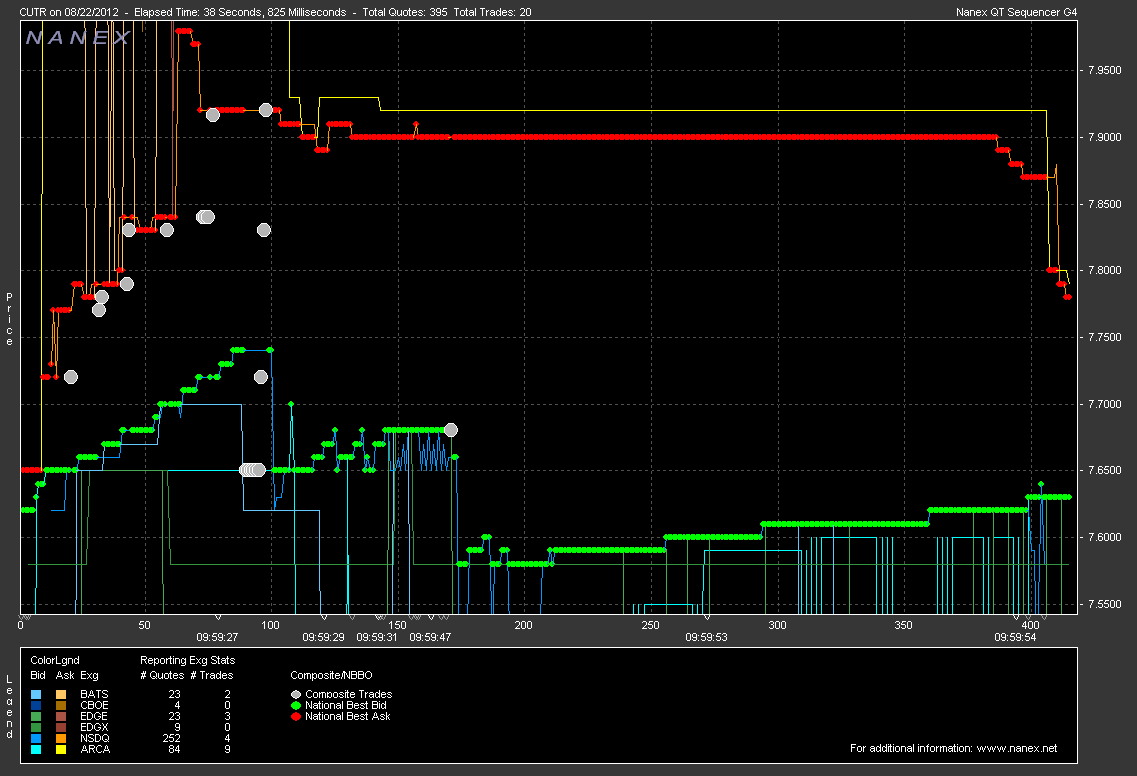Select the ARCA exchange label
This screenshot has width=1137, height=776.
(95, 749)
